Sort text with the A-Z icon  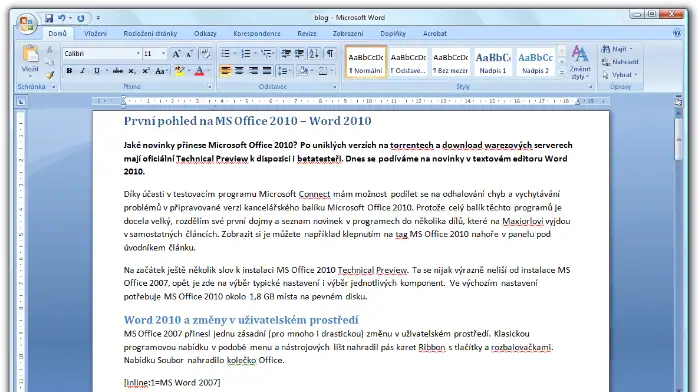(314, 54)
